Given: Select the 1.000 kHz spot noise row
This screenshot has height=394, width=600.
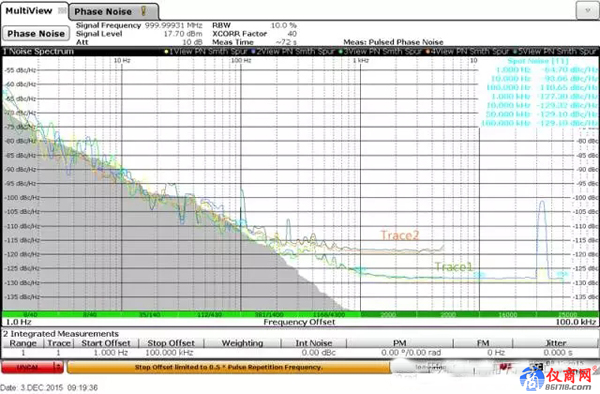Looking at the screenshot, I should [544, 96].
